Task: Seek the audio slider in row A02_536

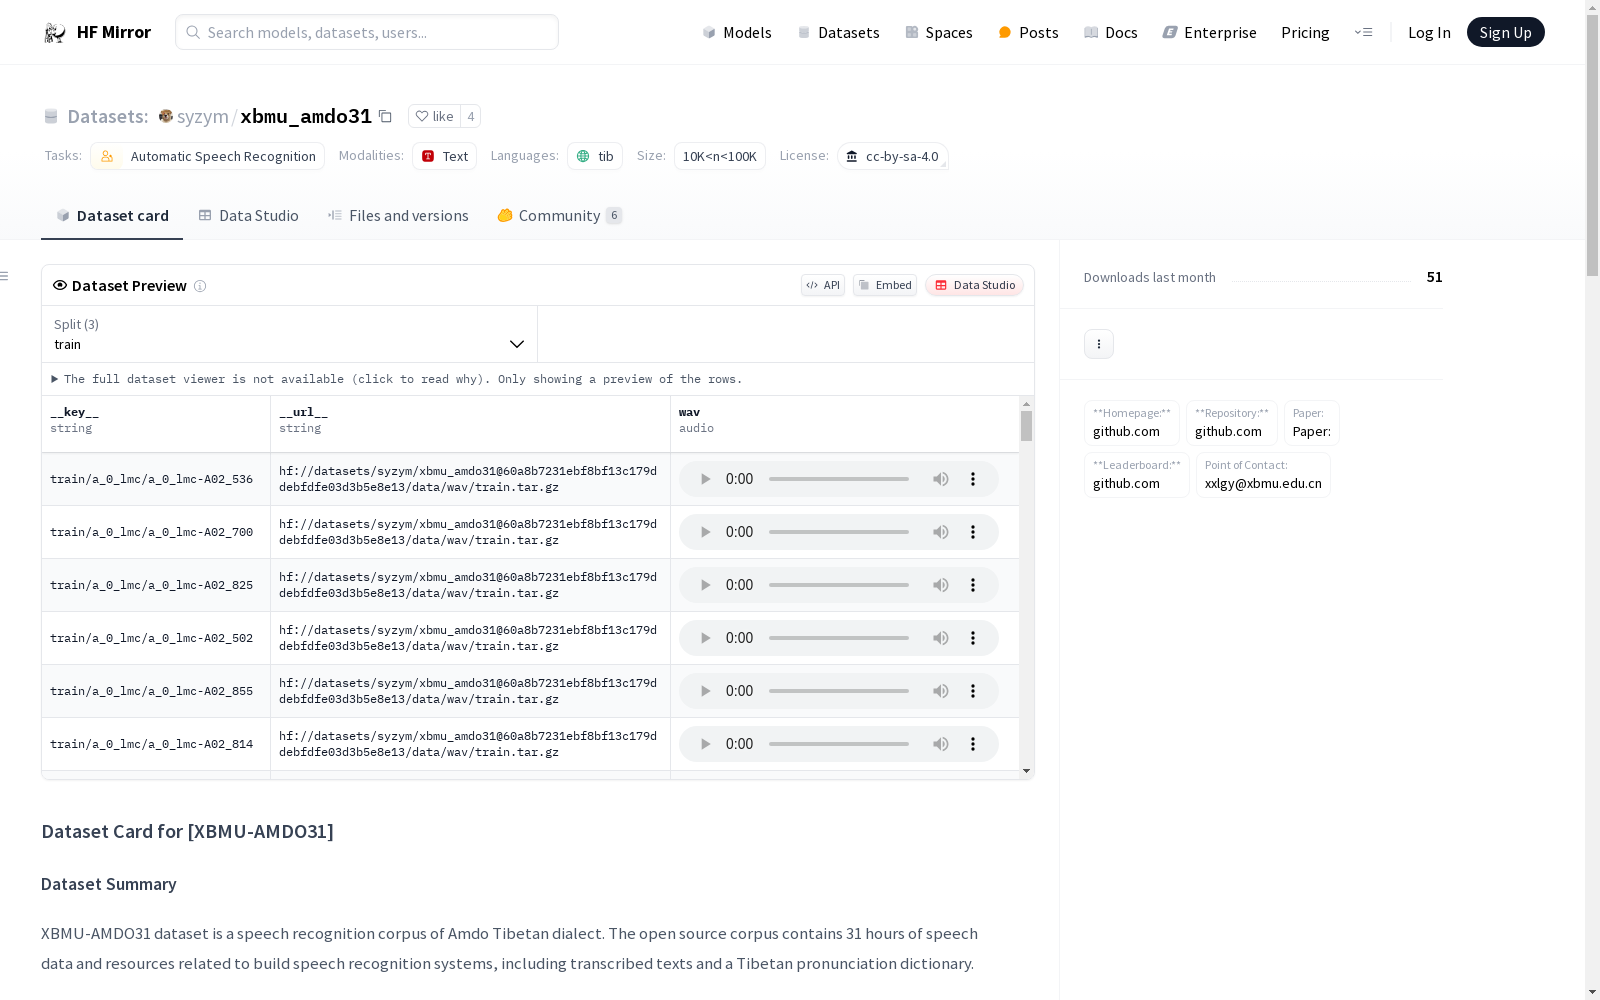Action: pos(839,479)
